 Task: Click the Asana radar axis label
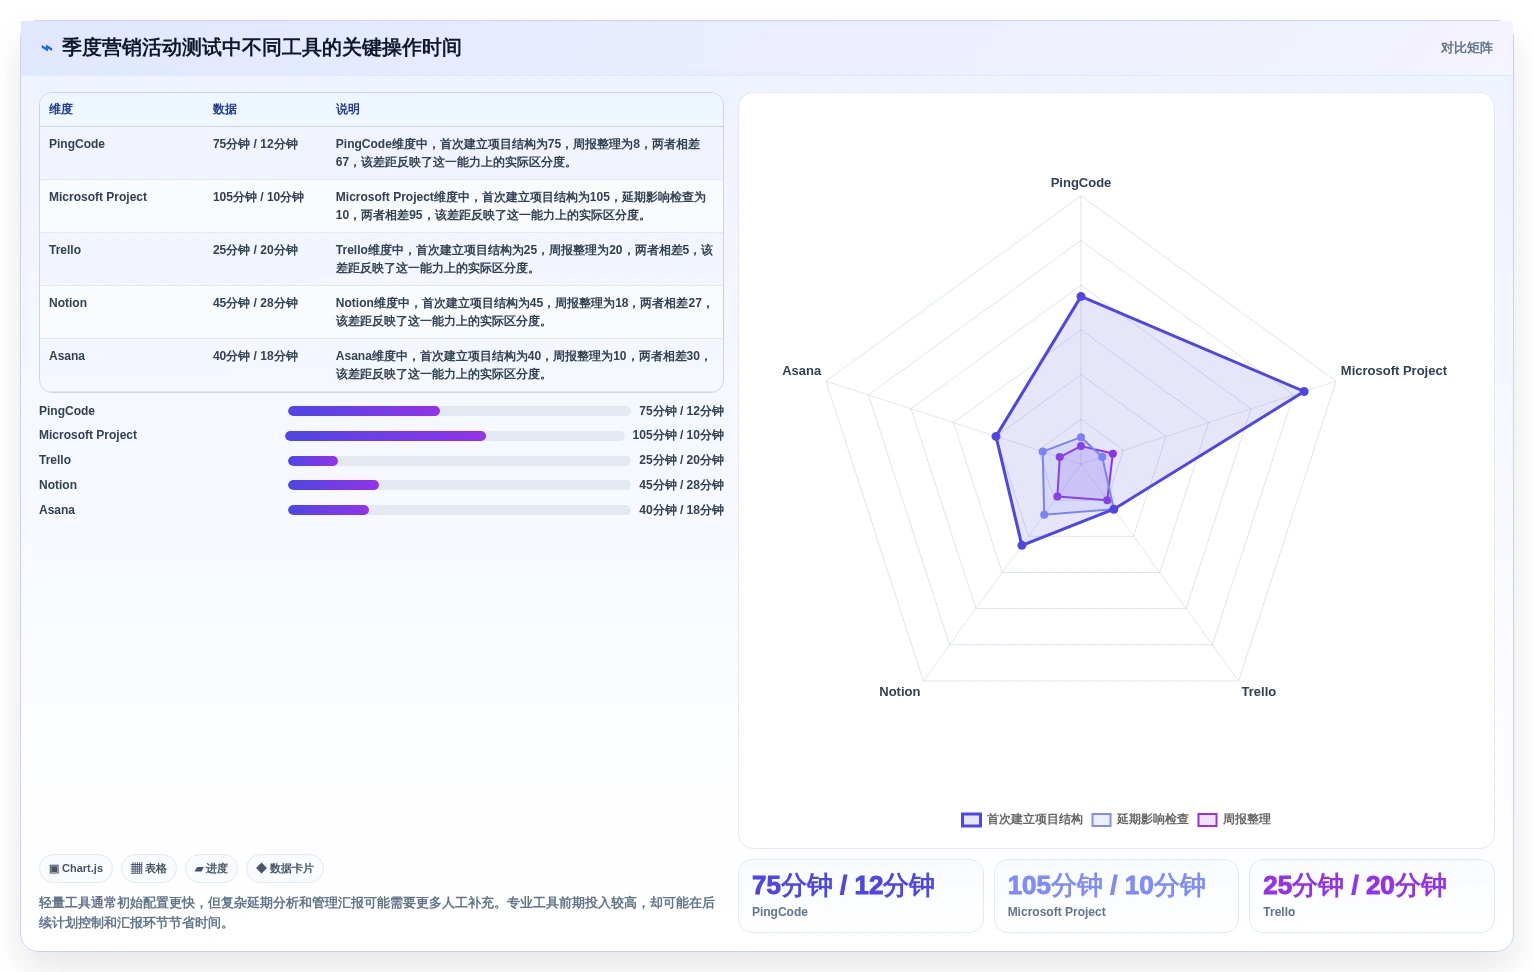[802, 371]
